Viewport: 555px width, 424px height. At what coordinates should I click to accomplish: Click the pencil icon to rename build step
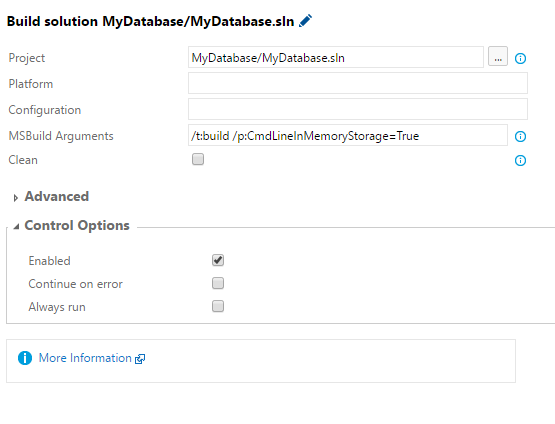click(x=305, y=21)
